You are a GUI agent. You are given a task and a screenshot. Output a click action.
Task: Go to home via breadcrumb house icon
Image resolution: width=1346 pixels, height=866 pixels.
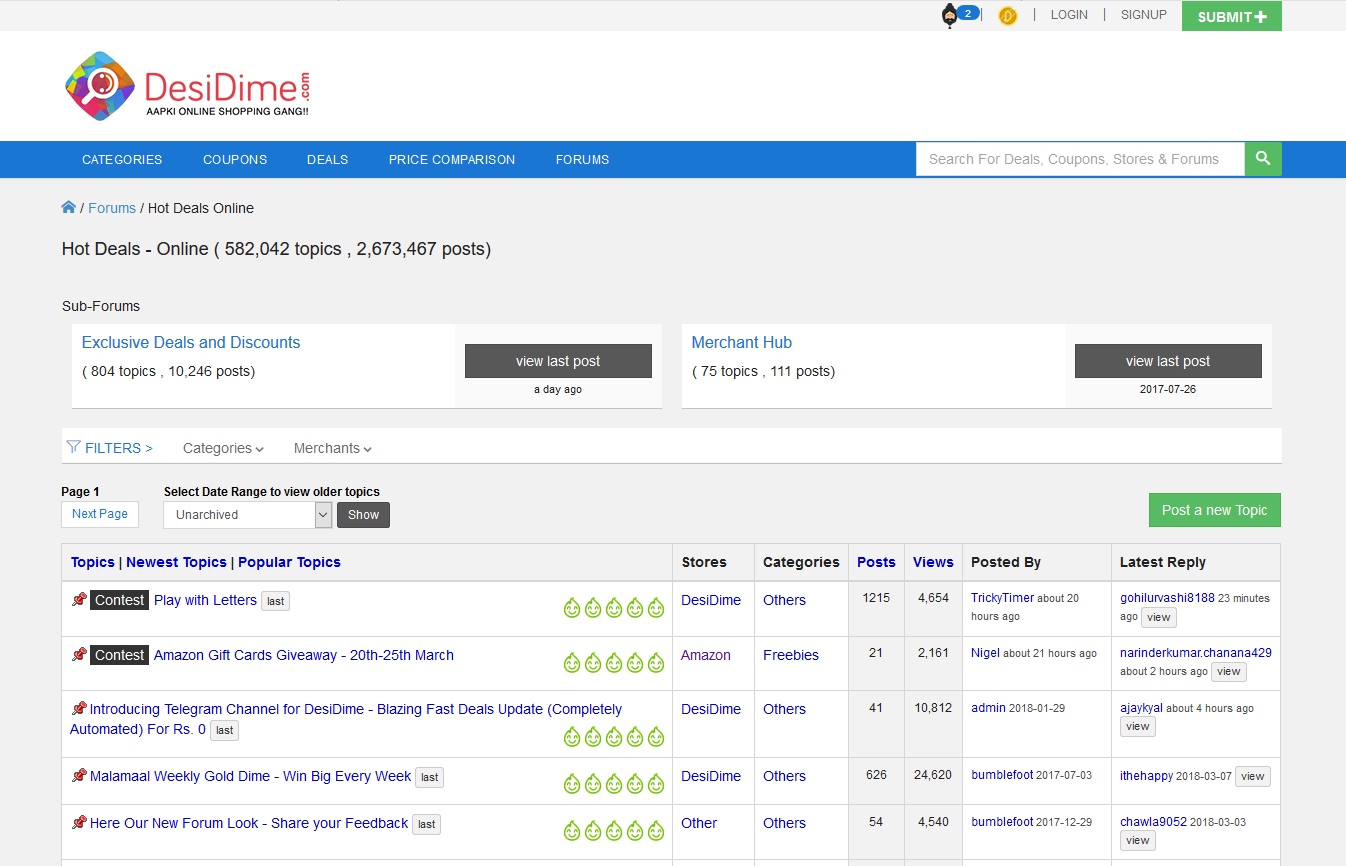[69, 207]
